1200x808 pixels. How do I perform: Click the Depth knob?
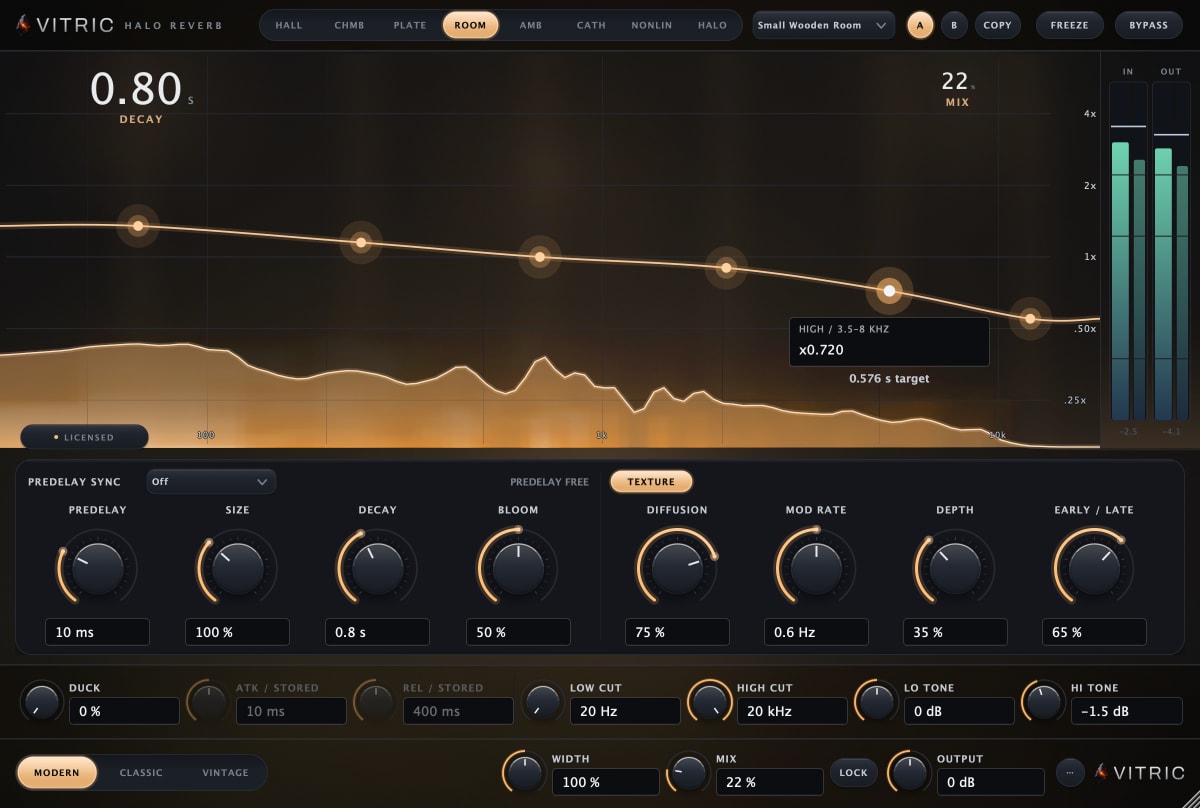click(955, 568)
